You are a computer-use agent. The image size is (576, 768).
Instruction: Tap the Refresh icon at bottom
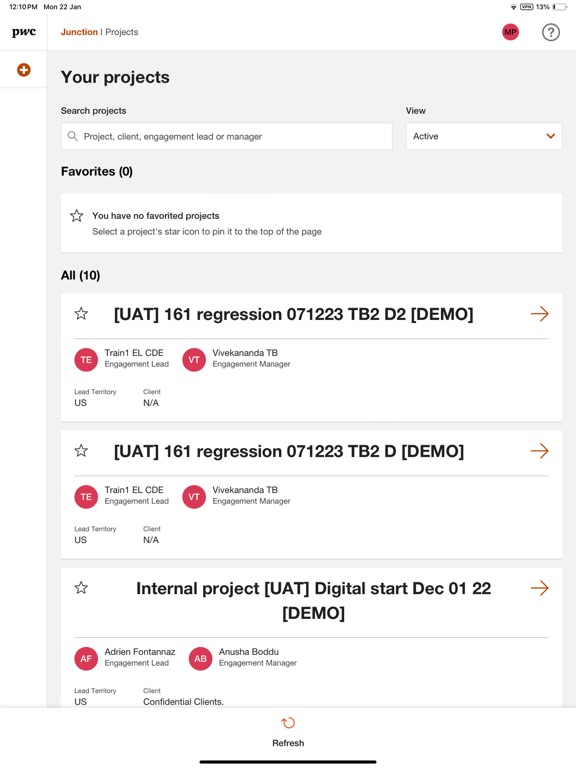[288, 723]
